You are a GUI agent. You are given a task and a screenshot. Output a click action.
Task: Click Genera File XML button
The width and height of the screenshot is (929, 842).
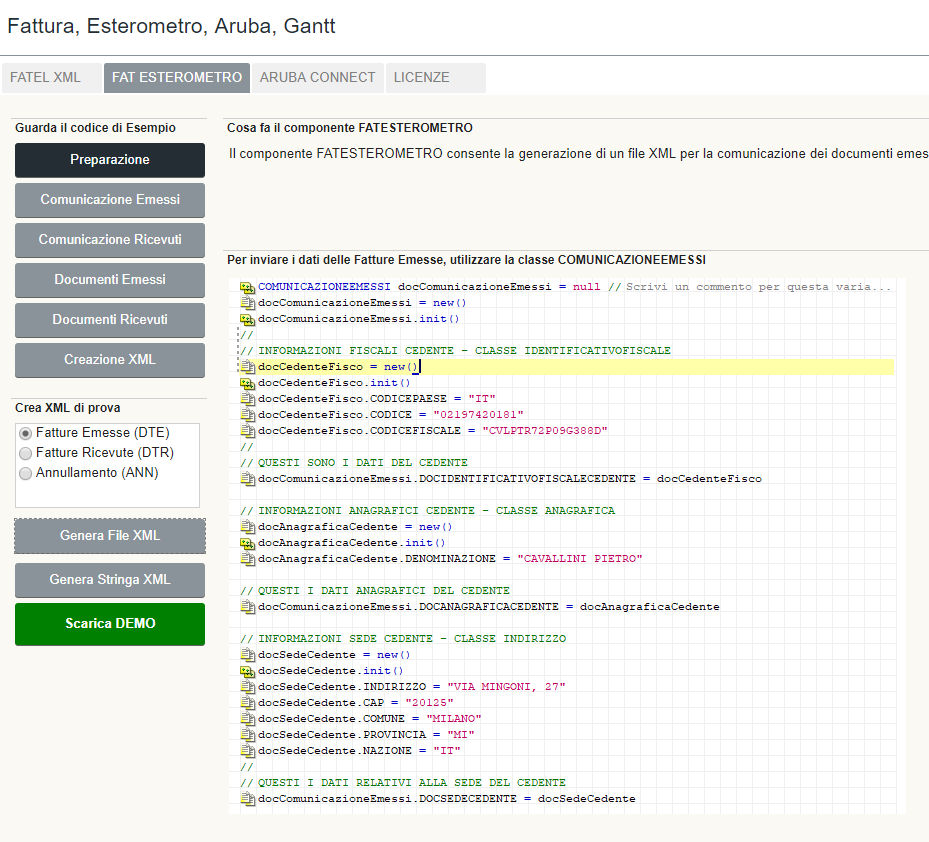pos(110,536)
